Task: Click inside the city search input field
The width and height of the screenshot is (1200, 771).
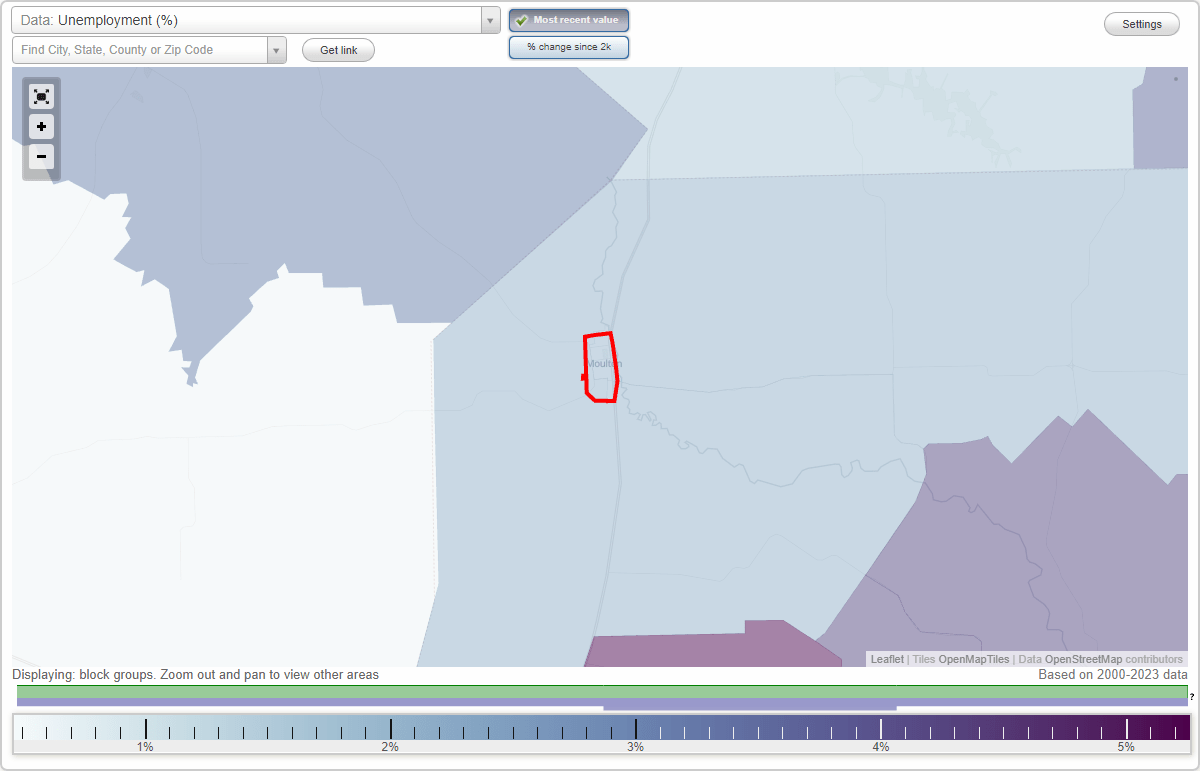Action: tap(140, 50)
